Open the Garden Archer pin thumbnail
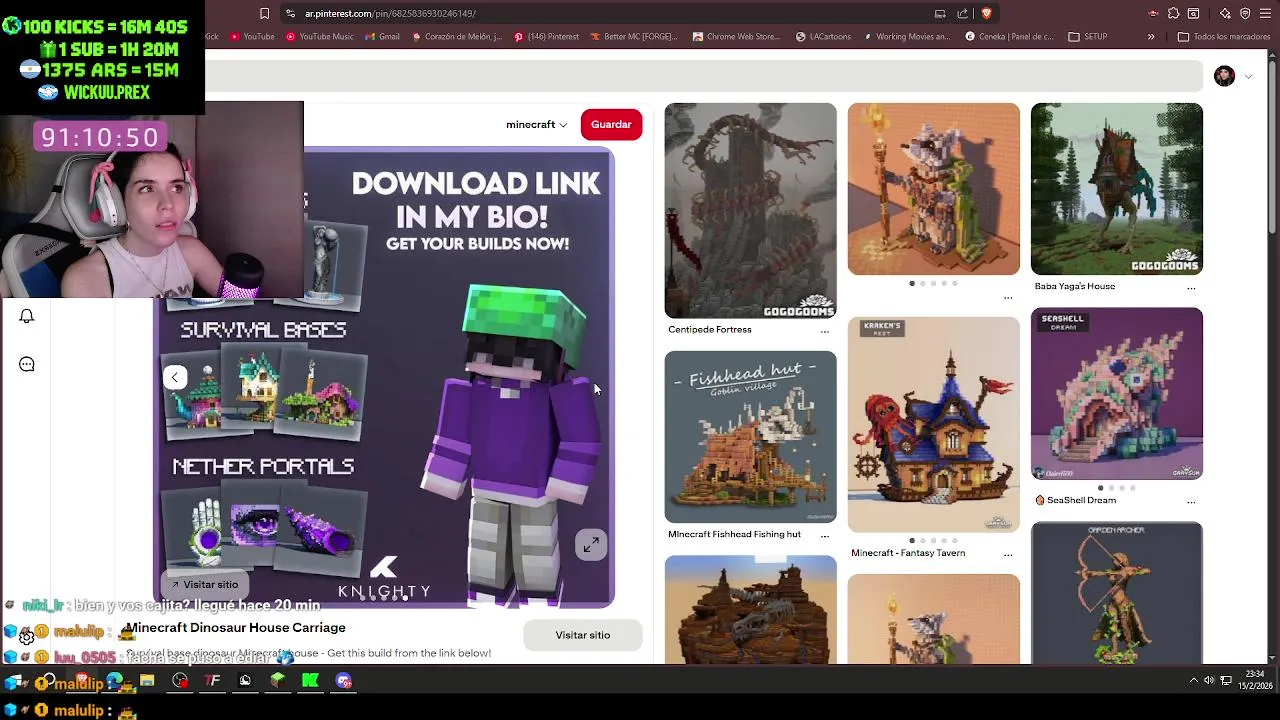 tap(1117, 592)
